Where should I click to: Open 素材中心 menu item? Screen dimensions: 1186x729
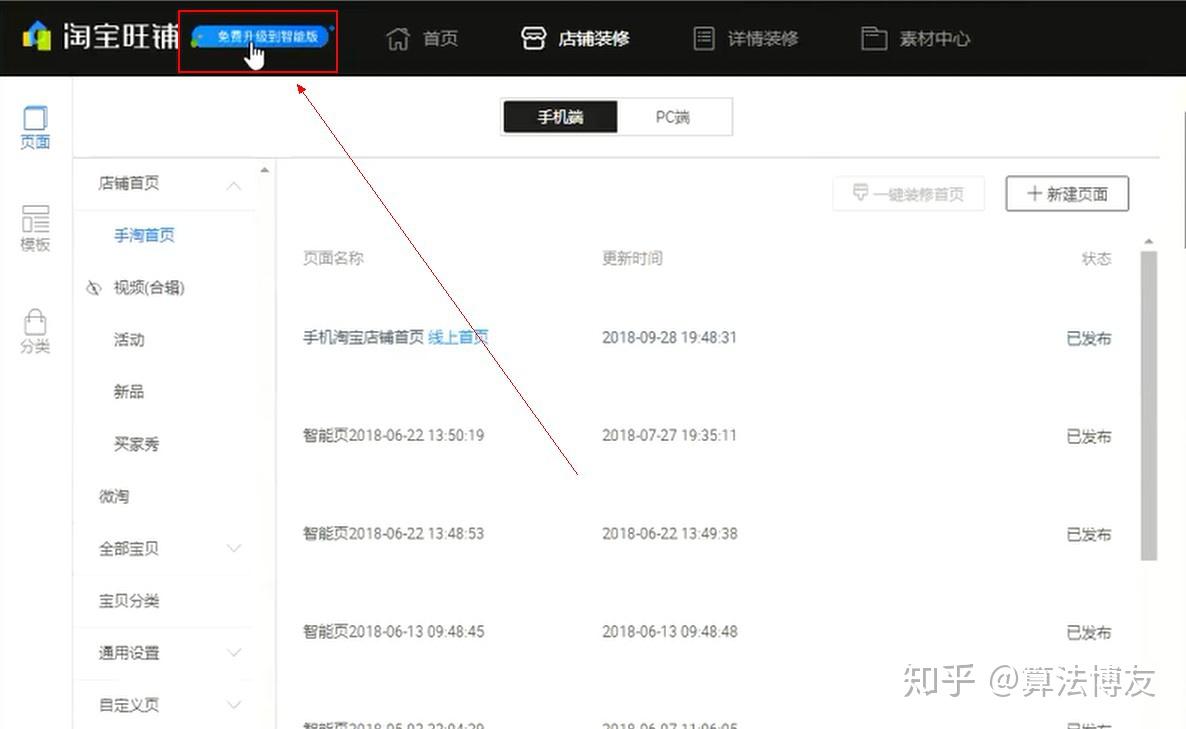[934, 39]
